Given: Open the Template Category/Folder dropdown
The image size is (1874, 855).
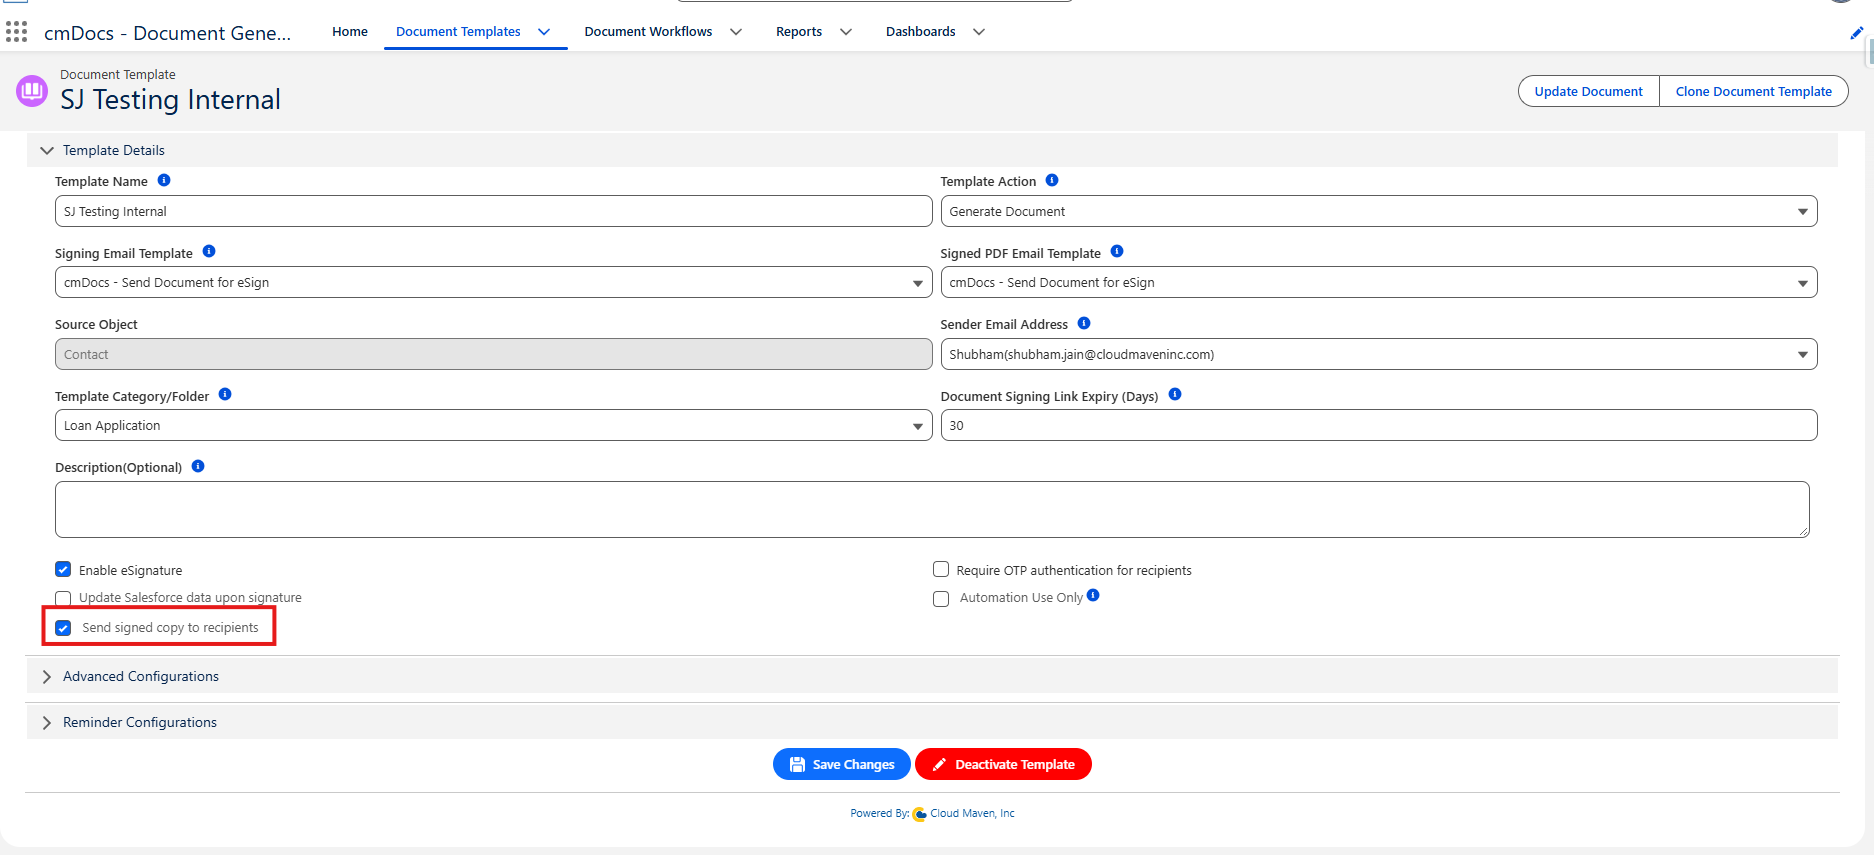Looking at the screenshot, I should tap(493, 425).
